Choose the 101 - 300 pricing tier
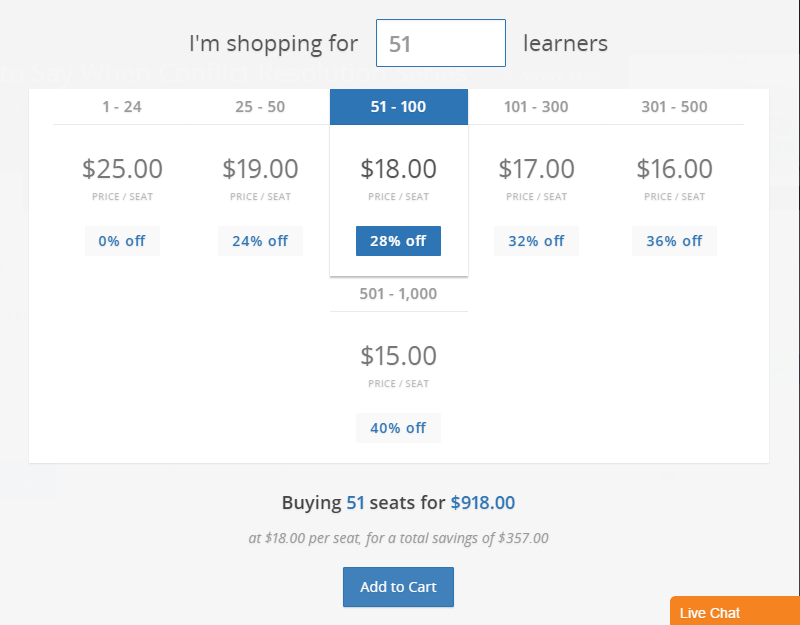 click(x=536, y=107)
